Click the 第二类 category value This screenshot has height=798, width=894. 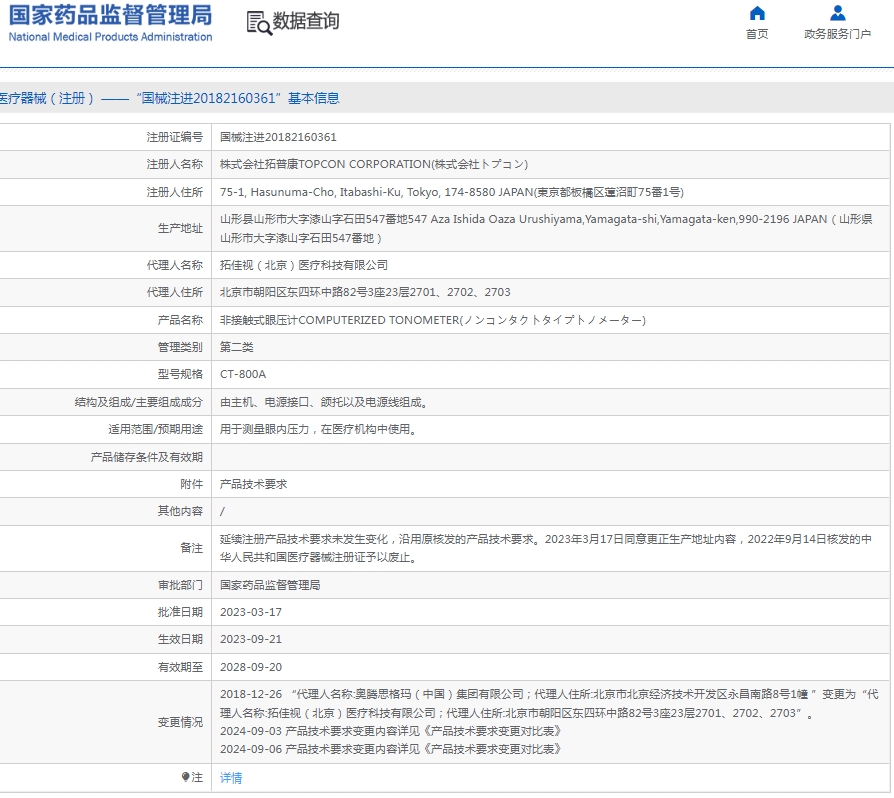[237, 347]
